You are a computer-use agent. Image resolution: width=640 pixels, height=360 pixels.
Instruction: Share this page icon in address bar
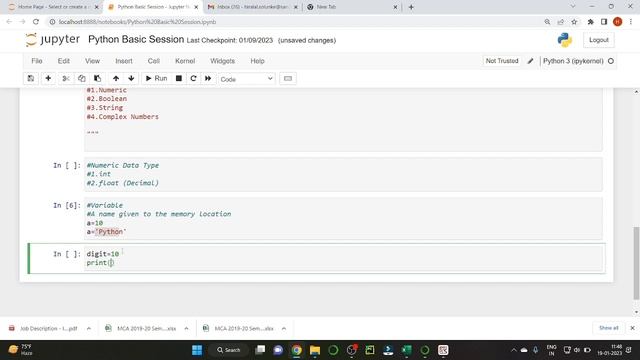click(560, 22)
